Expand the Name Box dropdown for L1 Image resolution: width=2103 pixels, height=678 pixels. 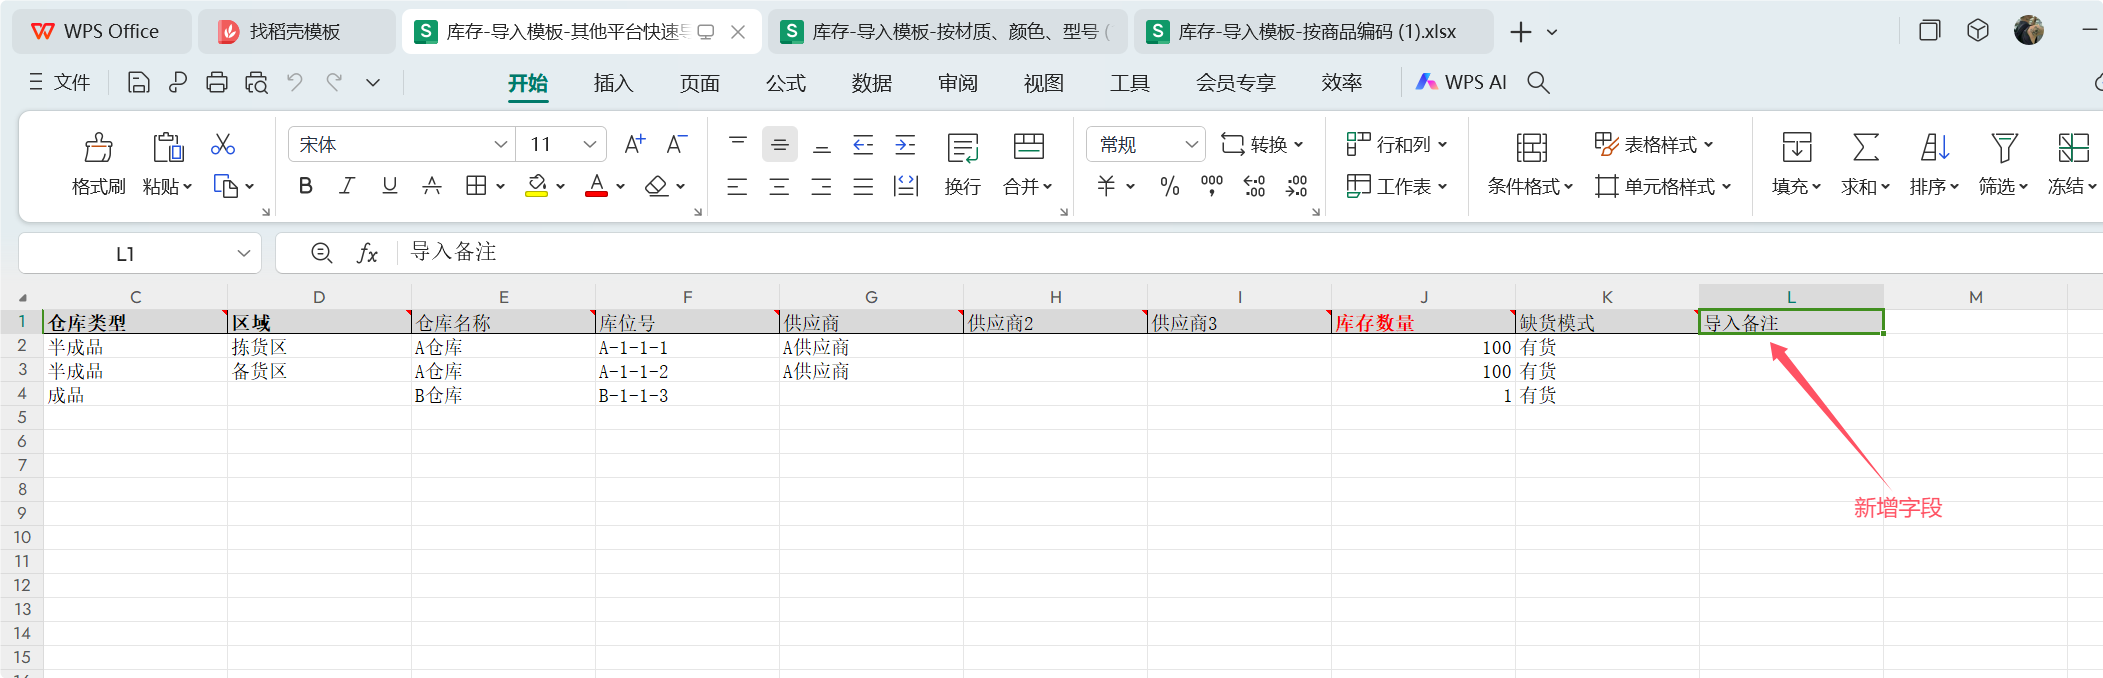tap(243, 254)
